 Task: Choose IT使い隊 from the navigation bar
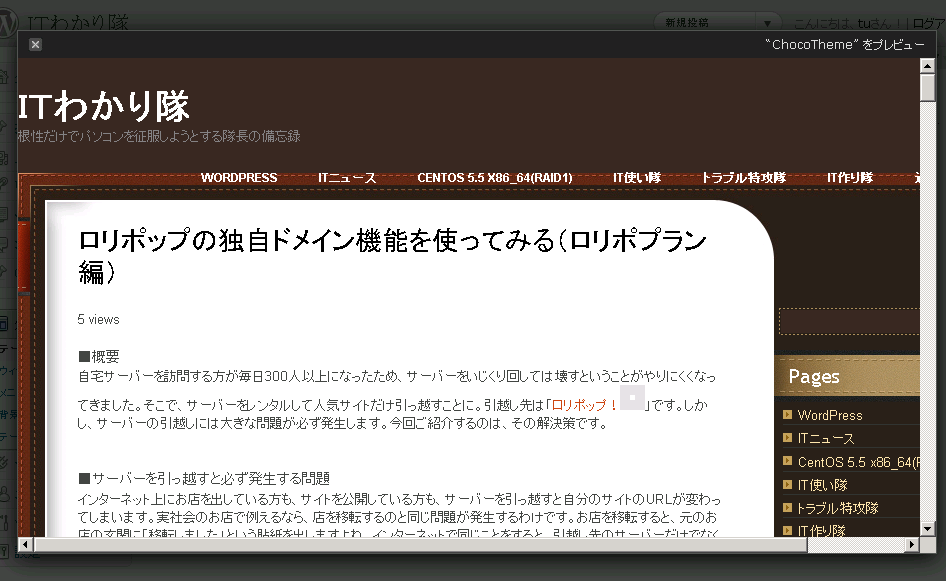click(637, 178)
